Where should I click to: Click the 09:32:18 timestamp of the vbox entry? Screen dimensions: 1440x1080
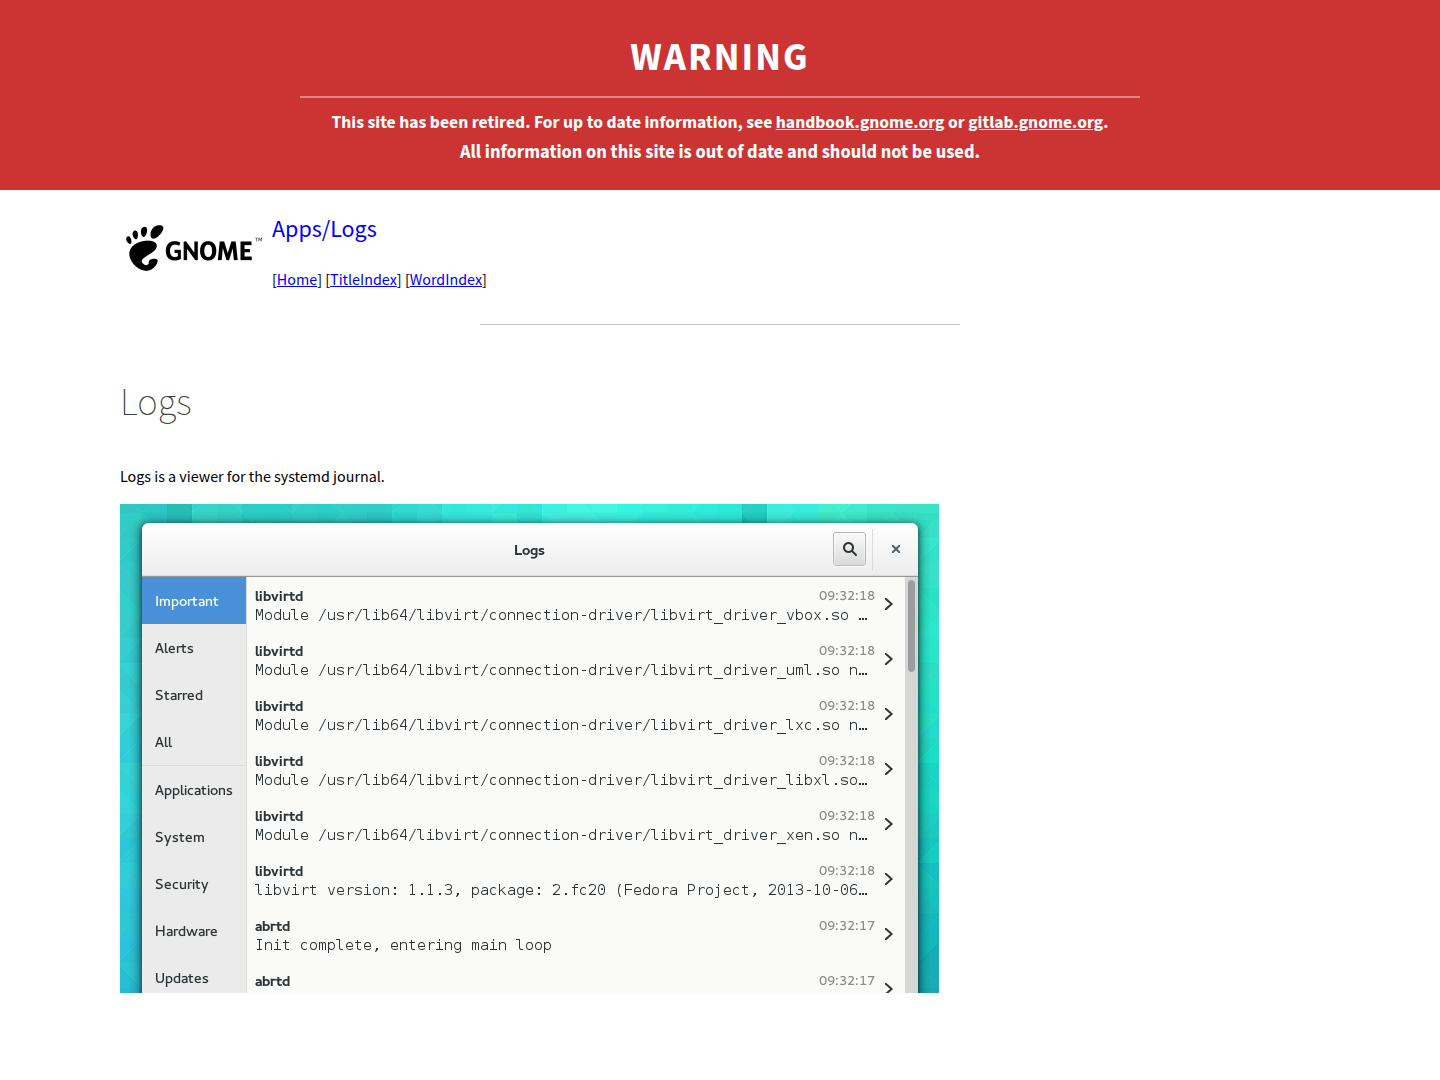(x=847, y=596)
